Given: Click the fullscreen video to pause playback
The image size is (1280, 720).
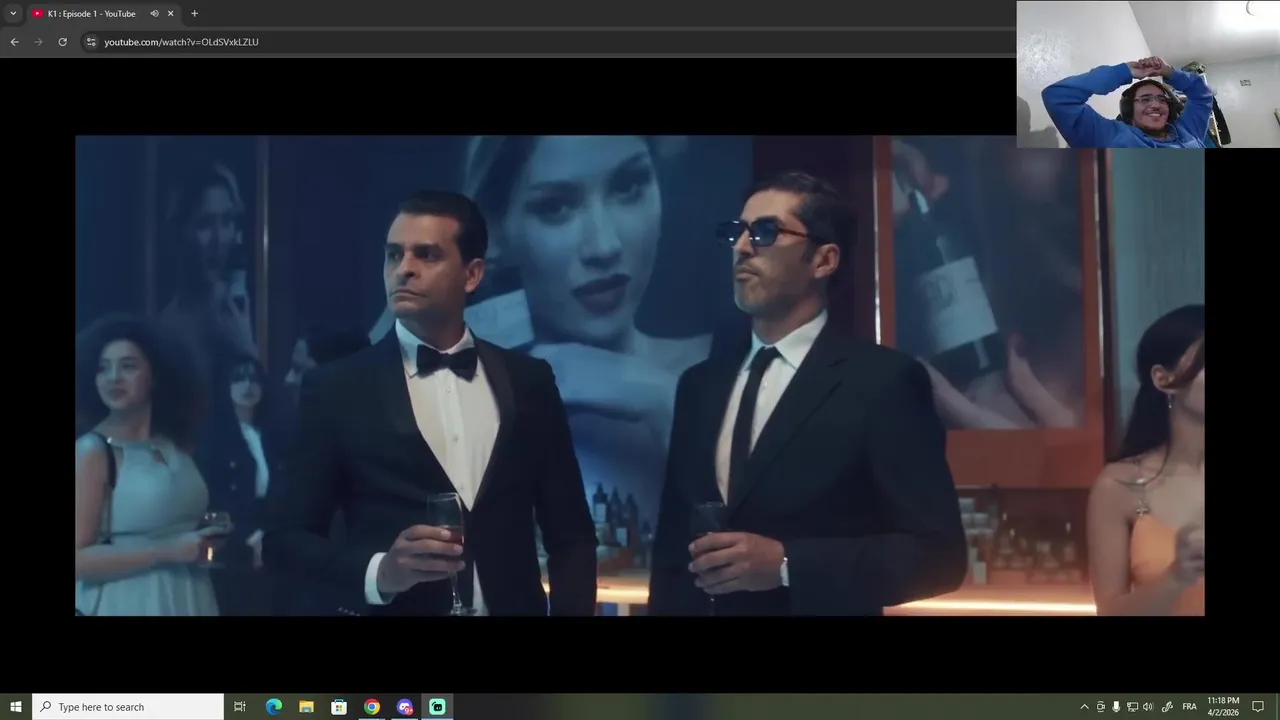Looking at the screenshot, I should (640, 375).
